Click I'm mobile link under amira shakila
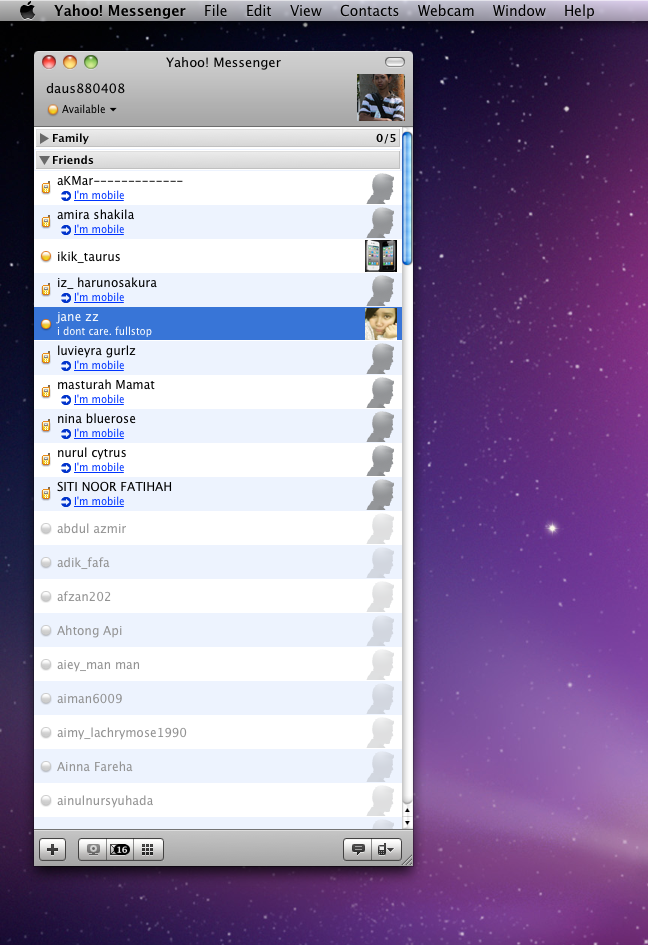 99,230
